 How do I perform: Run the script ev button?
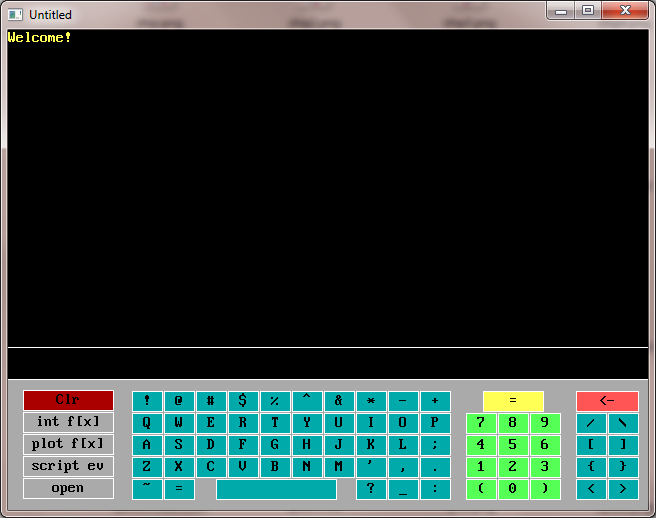[x=68, y=467]
